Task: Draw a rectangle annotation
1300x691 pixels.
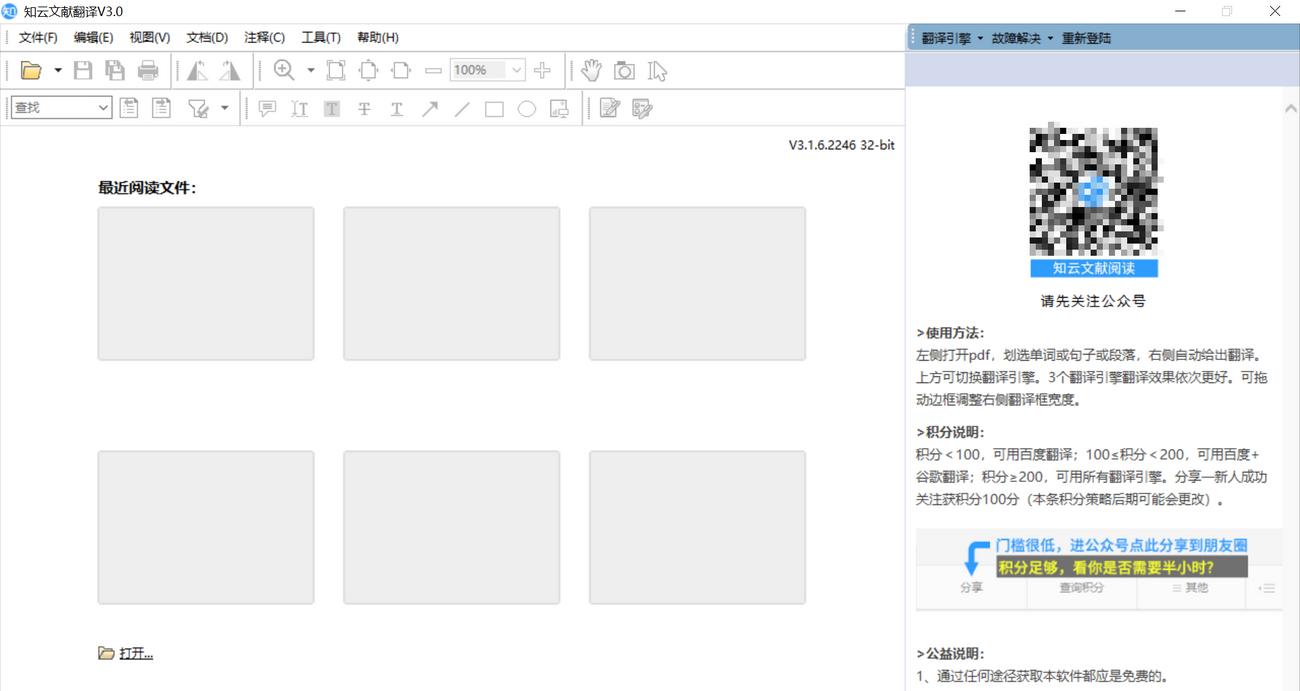Action: [x=493, y=108]
